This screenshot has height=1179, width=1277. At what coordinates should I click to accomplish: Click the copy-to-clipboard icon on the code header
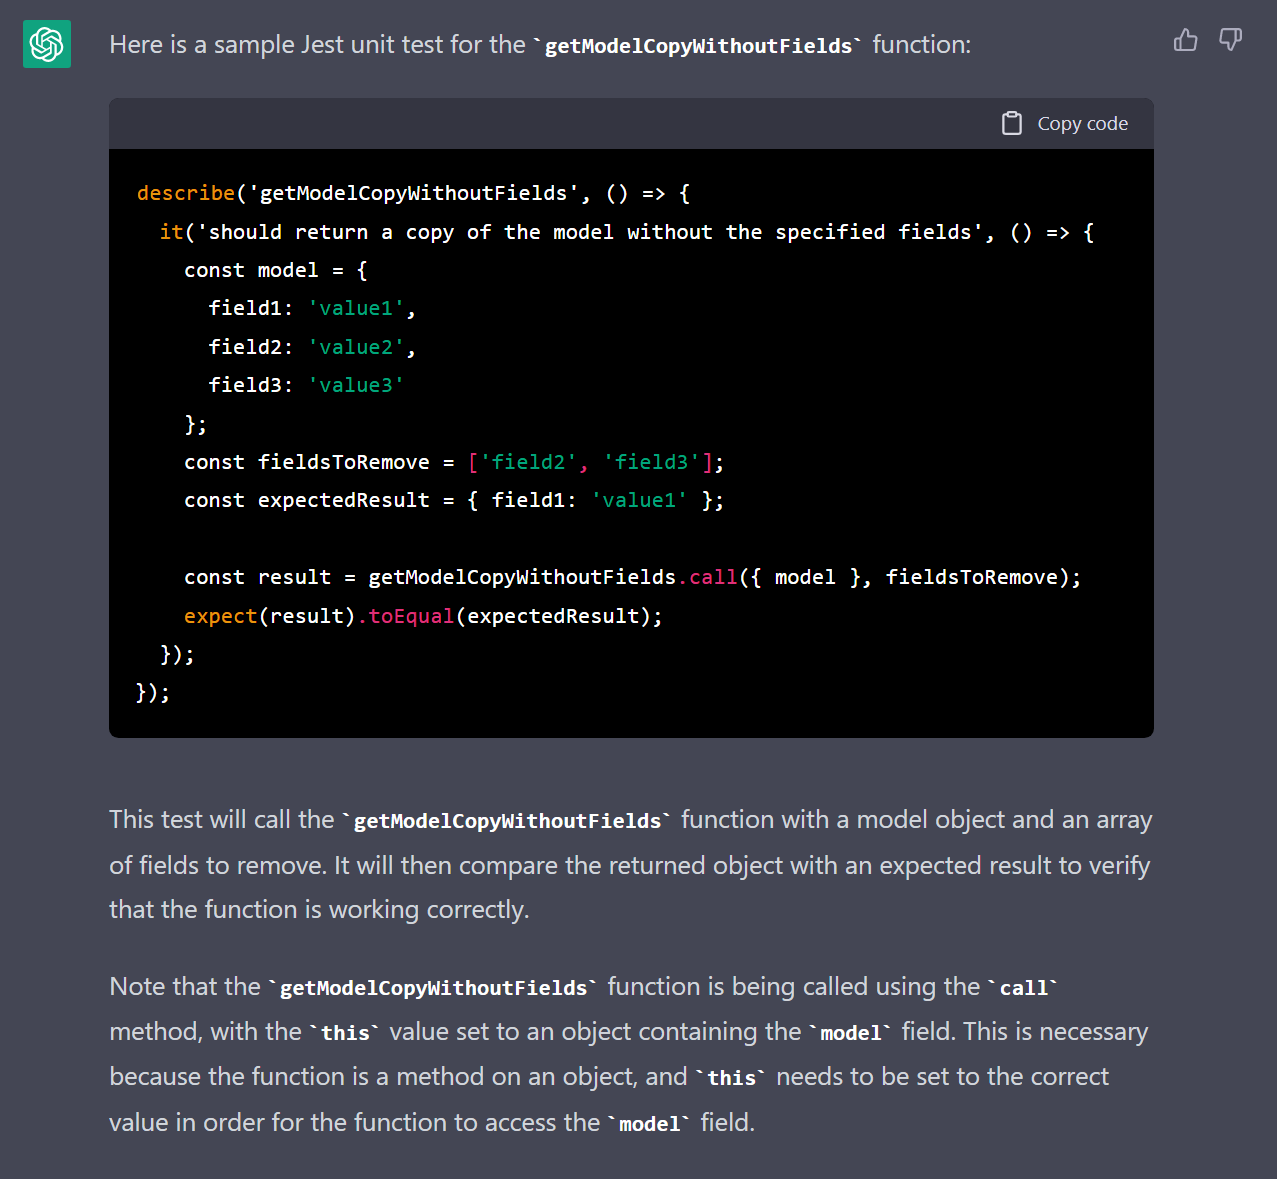[1012, 122]
